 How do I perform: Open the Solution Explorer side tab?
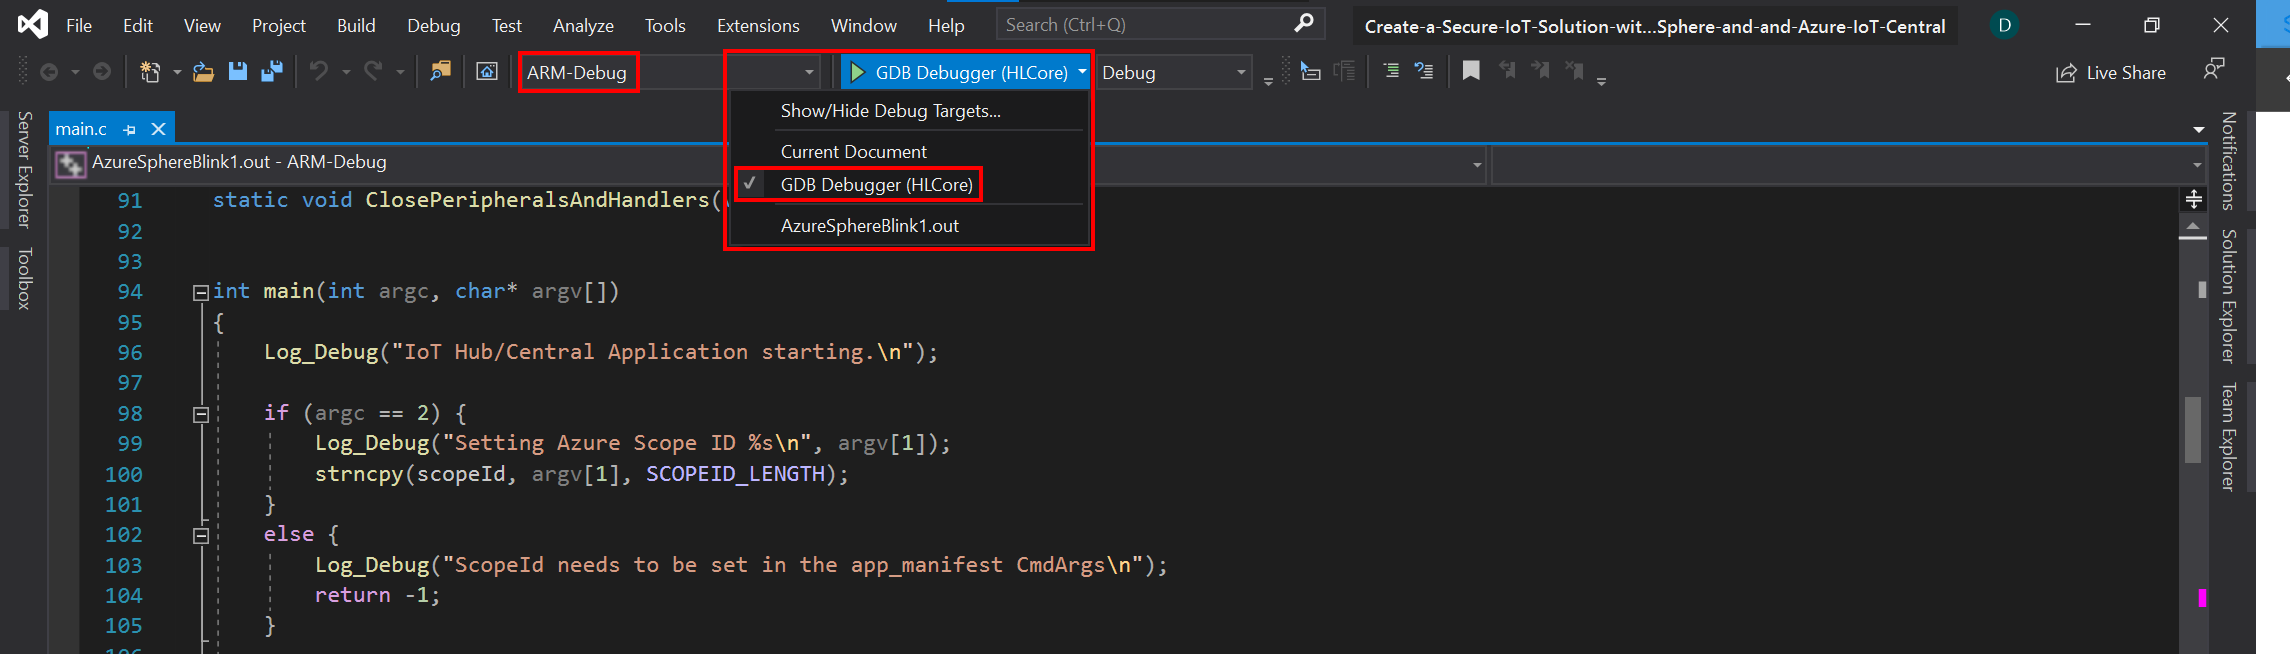coord(2228,296)
